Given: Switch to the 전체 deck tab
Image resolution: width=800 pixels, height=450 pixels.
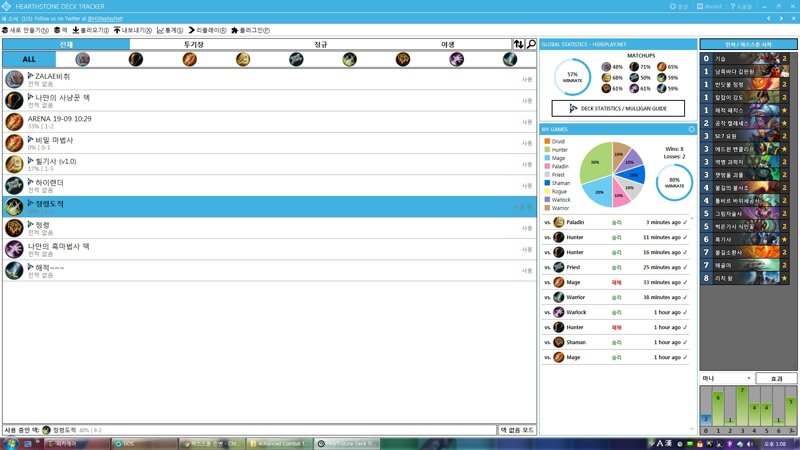Looking at the screenshot, I should pos(66,44).
